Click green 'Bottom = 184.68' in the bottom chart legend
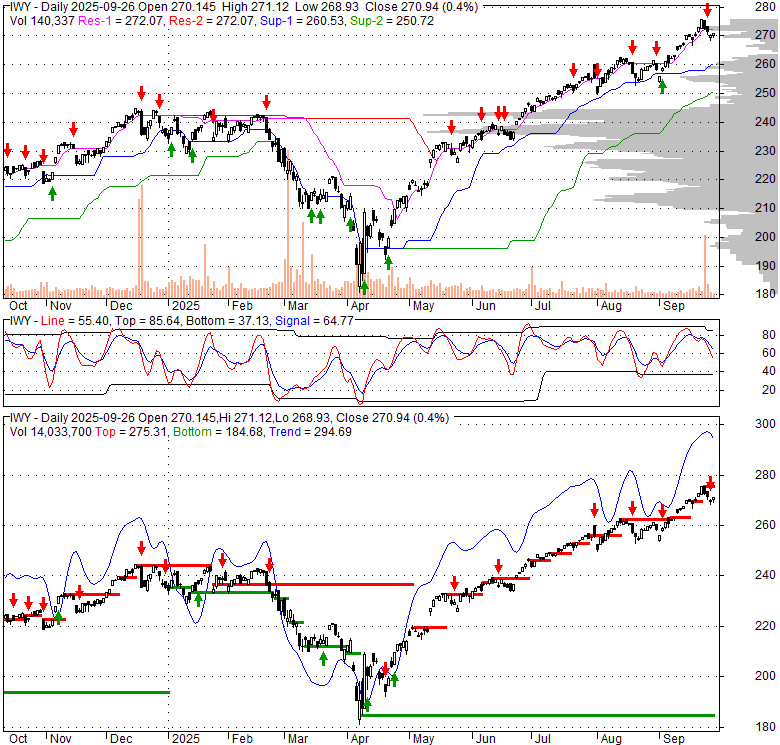 pyautogui.click(x=218, y=432)
